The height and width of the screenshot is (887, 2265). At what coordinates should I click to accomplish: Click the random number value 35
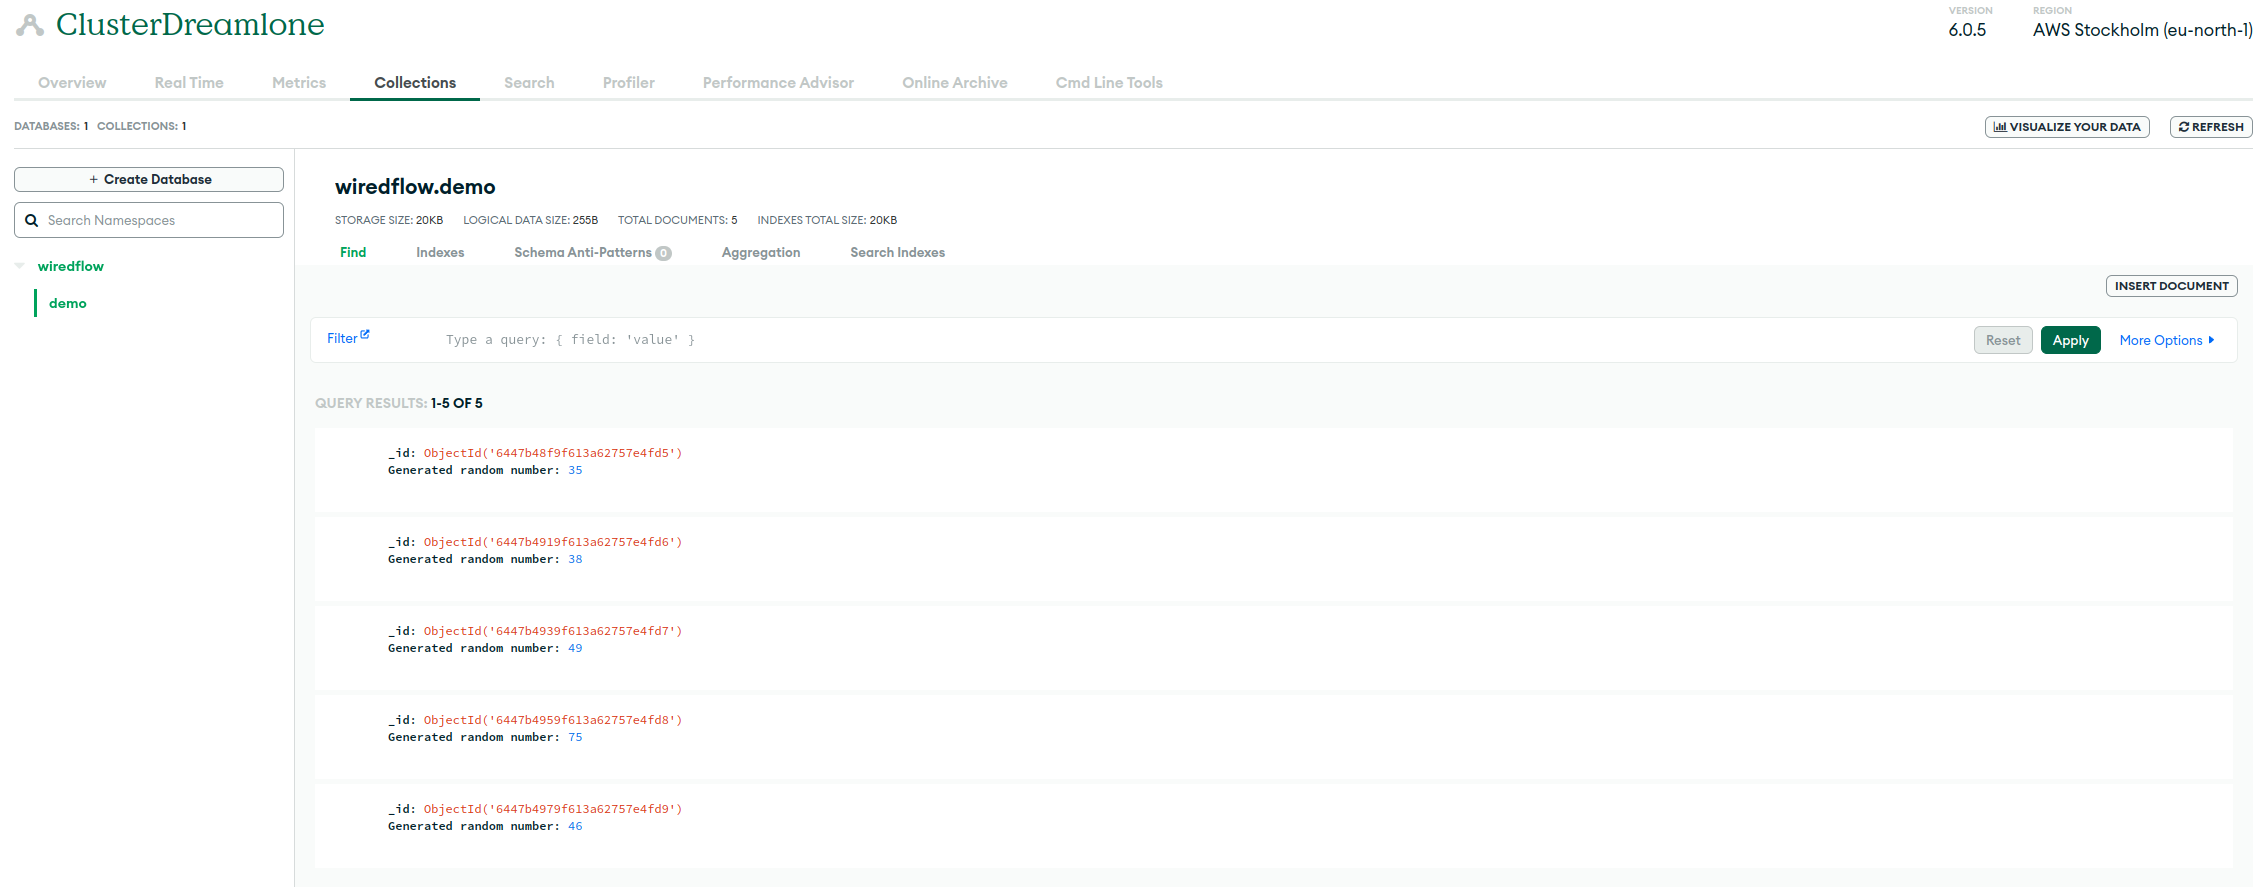pos(575,470)
